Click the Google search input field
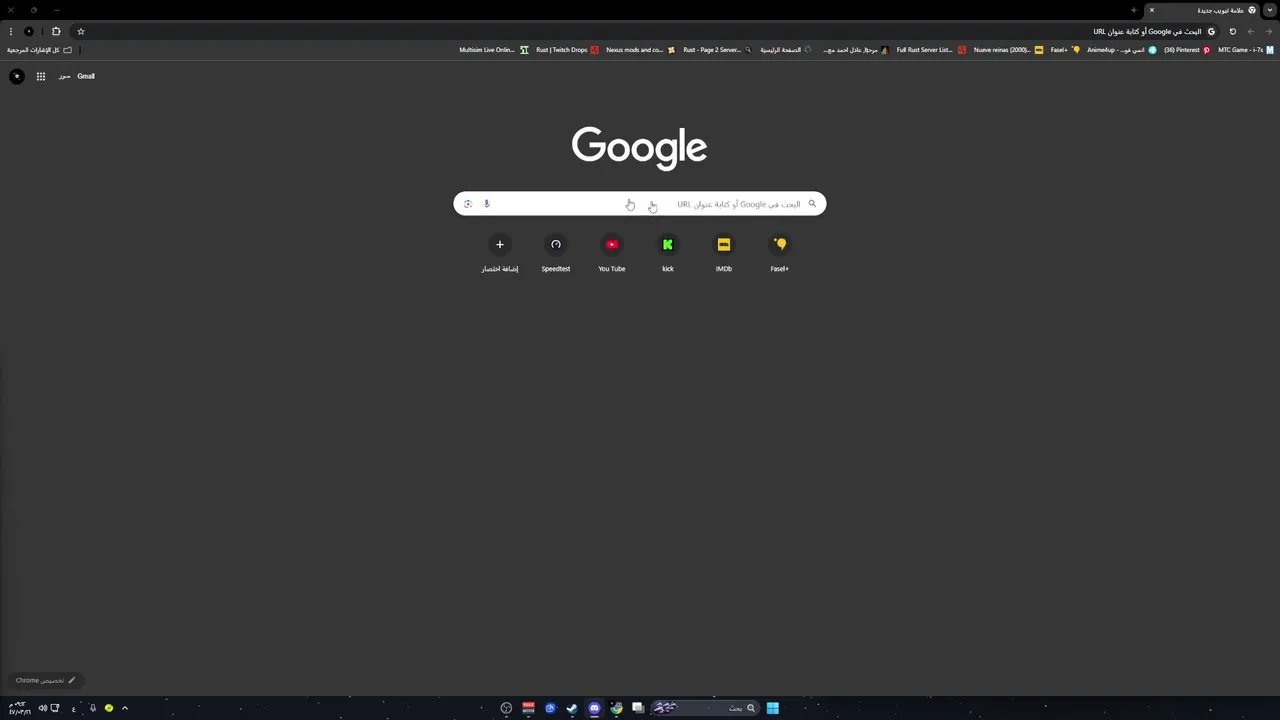The image size is (1280, 720). tap(640, 204)
